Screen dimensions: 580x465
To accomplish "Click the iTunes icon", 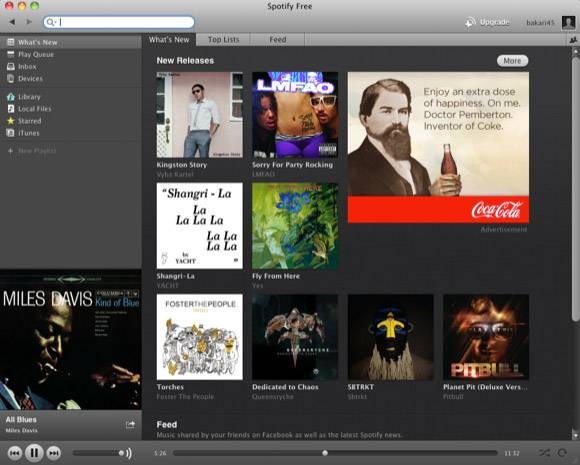I will click(x=11, y=133).
